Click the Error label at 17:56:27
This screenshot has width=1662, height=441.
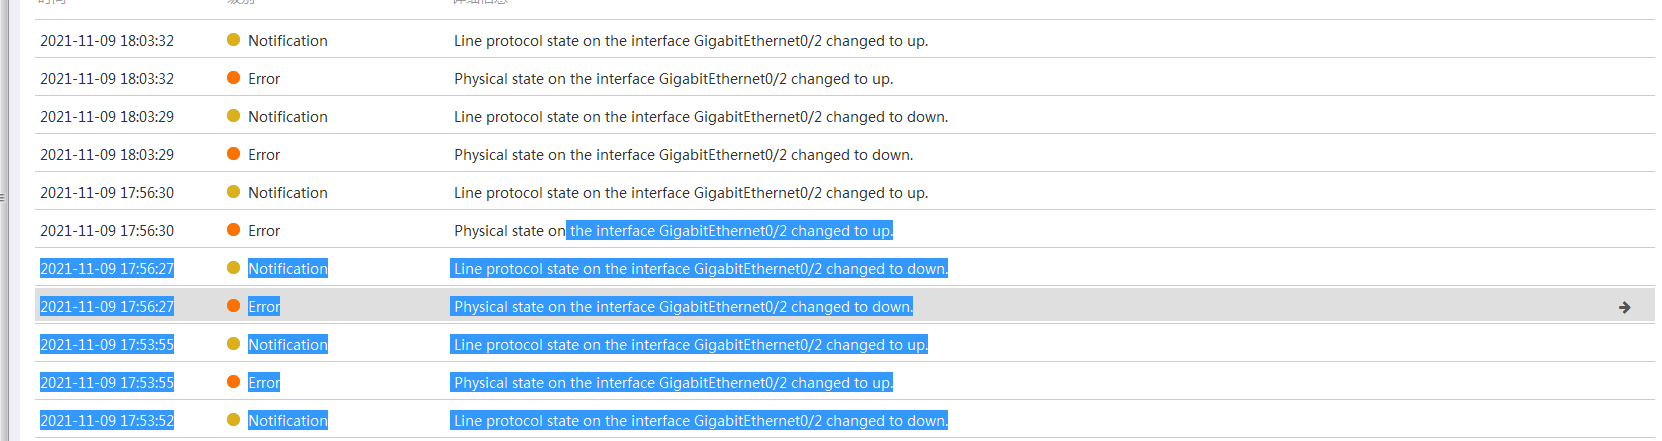point(264,307)
